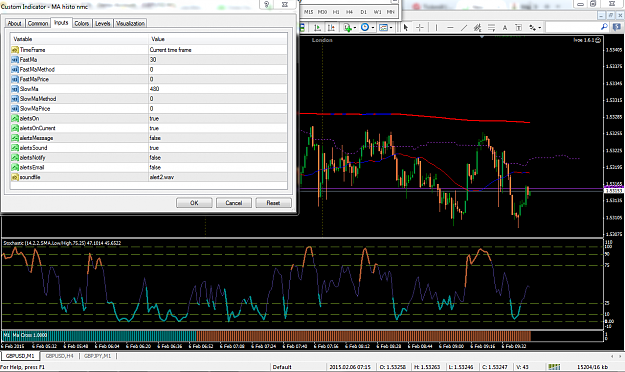This screenshot has width=625, height=372.
Task: Expand Indicators list dropdown arrow
Action: coord(355,28)
